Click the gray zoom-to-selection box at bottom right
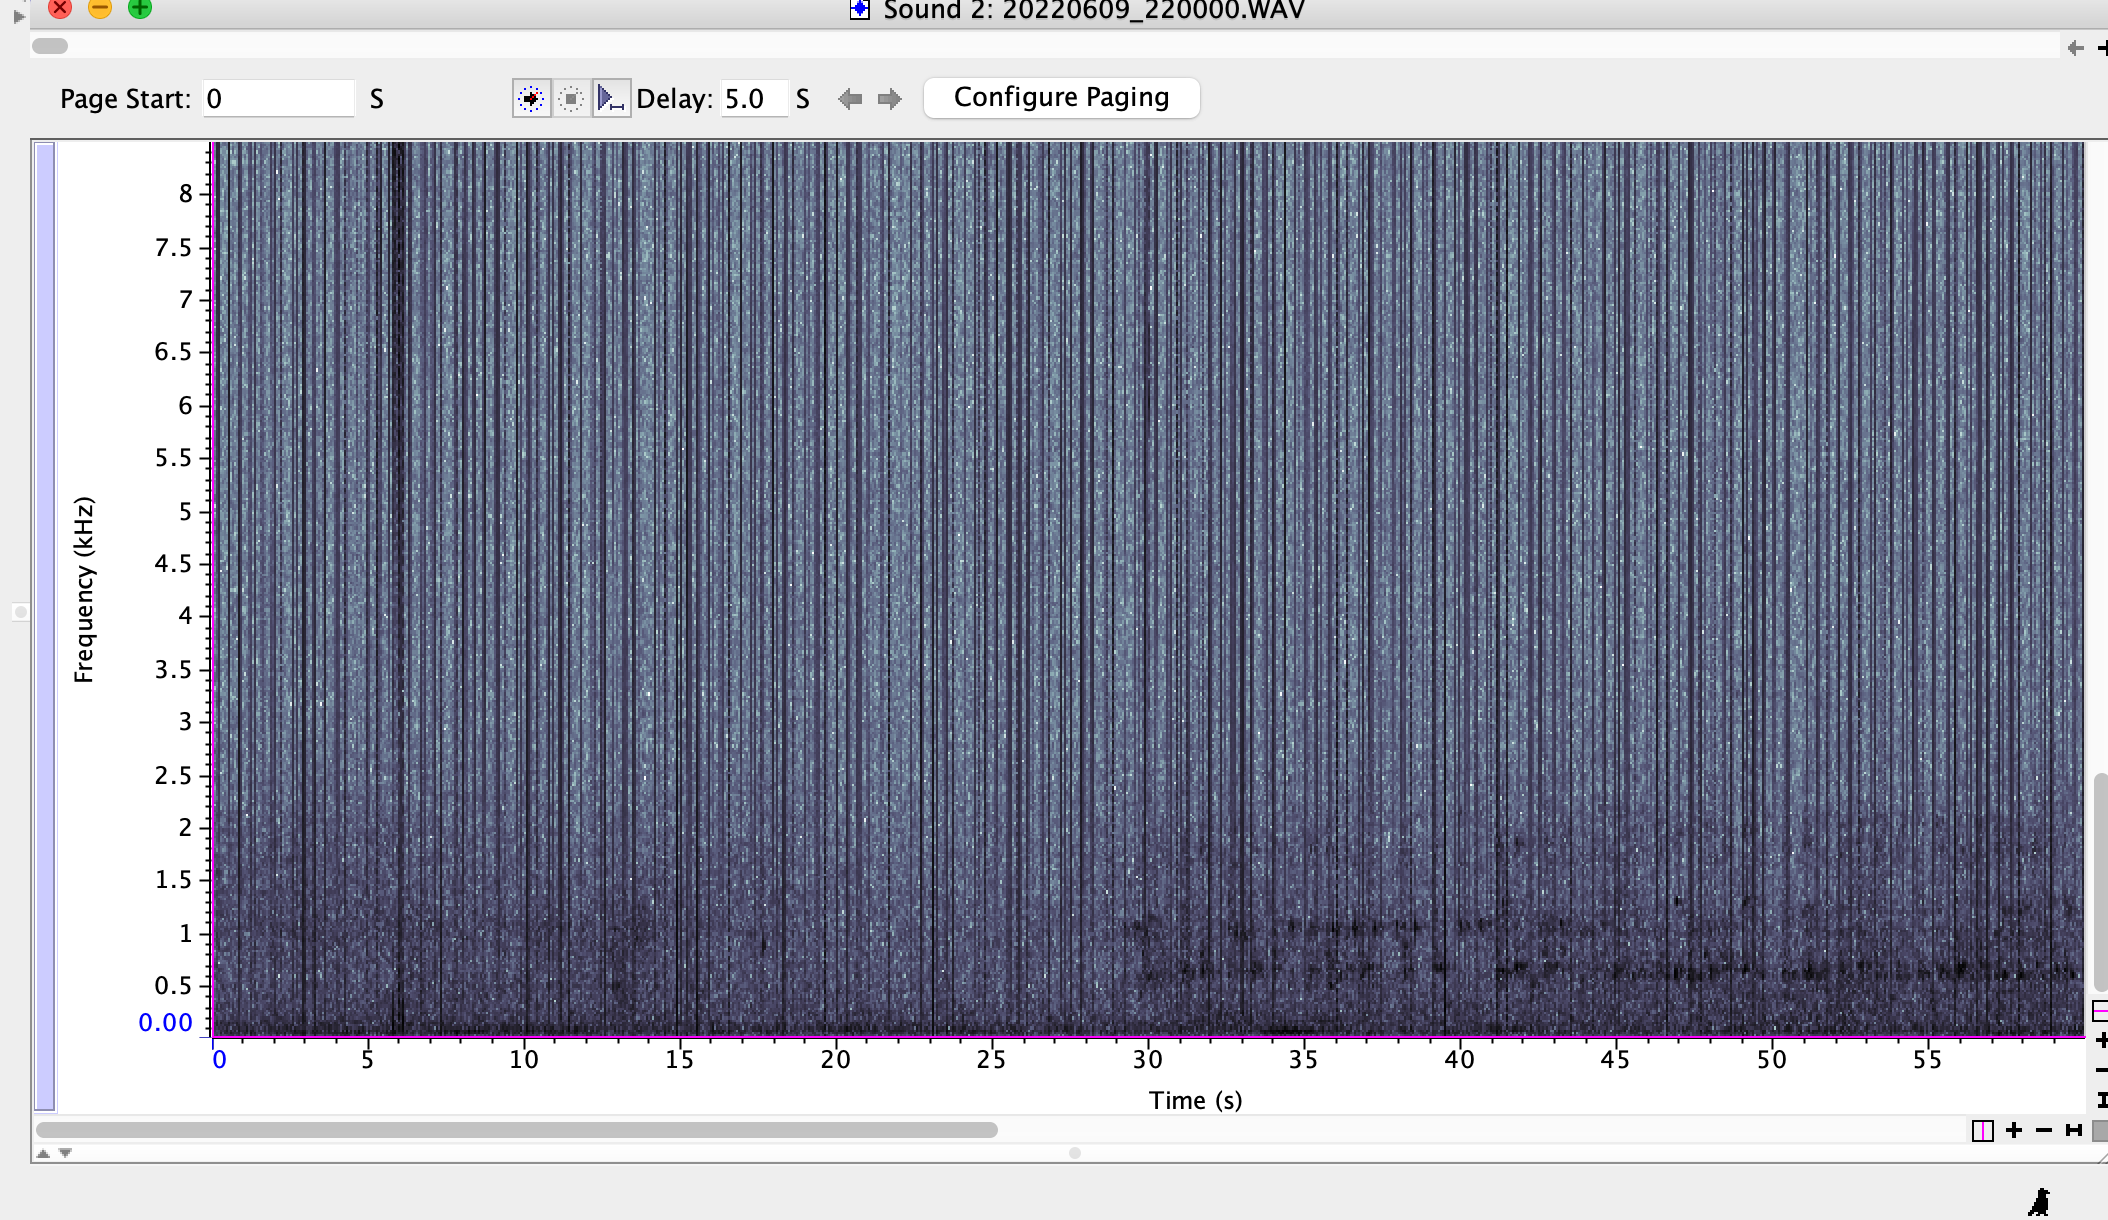The height and width of the screenshot is (1220, 2108). tap(2100, 1130)
